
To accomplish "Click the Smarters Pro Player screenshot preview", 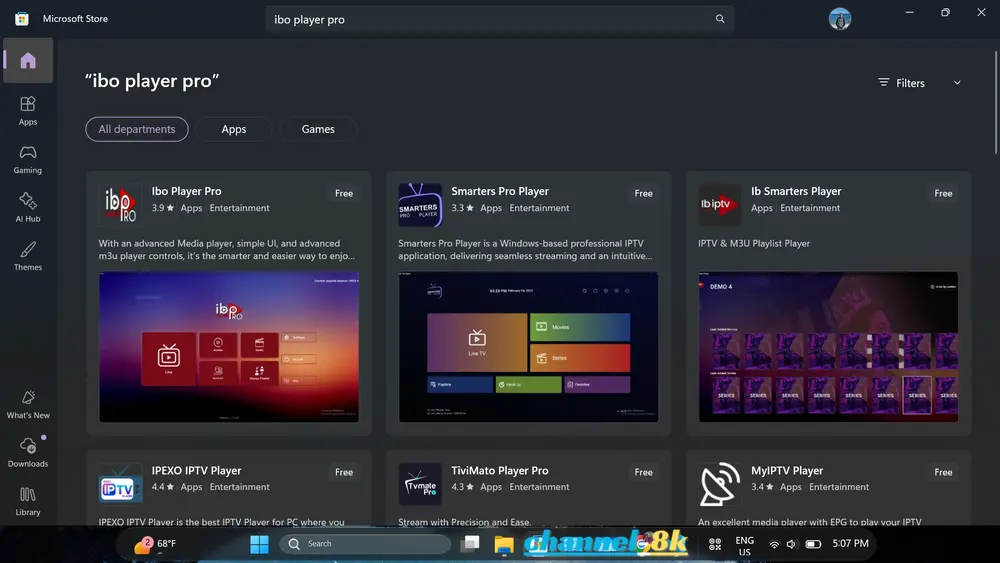I will point(529,347).
